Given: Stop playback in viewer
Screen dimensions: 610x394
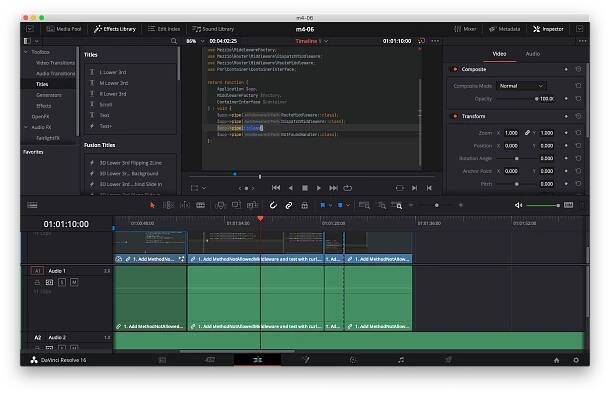Looking at the screenshot, I should 305,188.
